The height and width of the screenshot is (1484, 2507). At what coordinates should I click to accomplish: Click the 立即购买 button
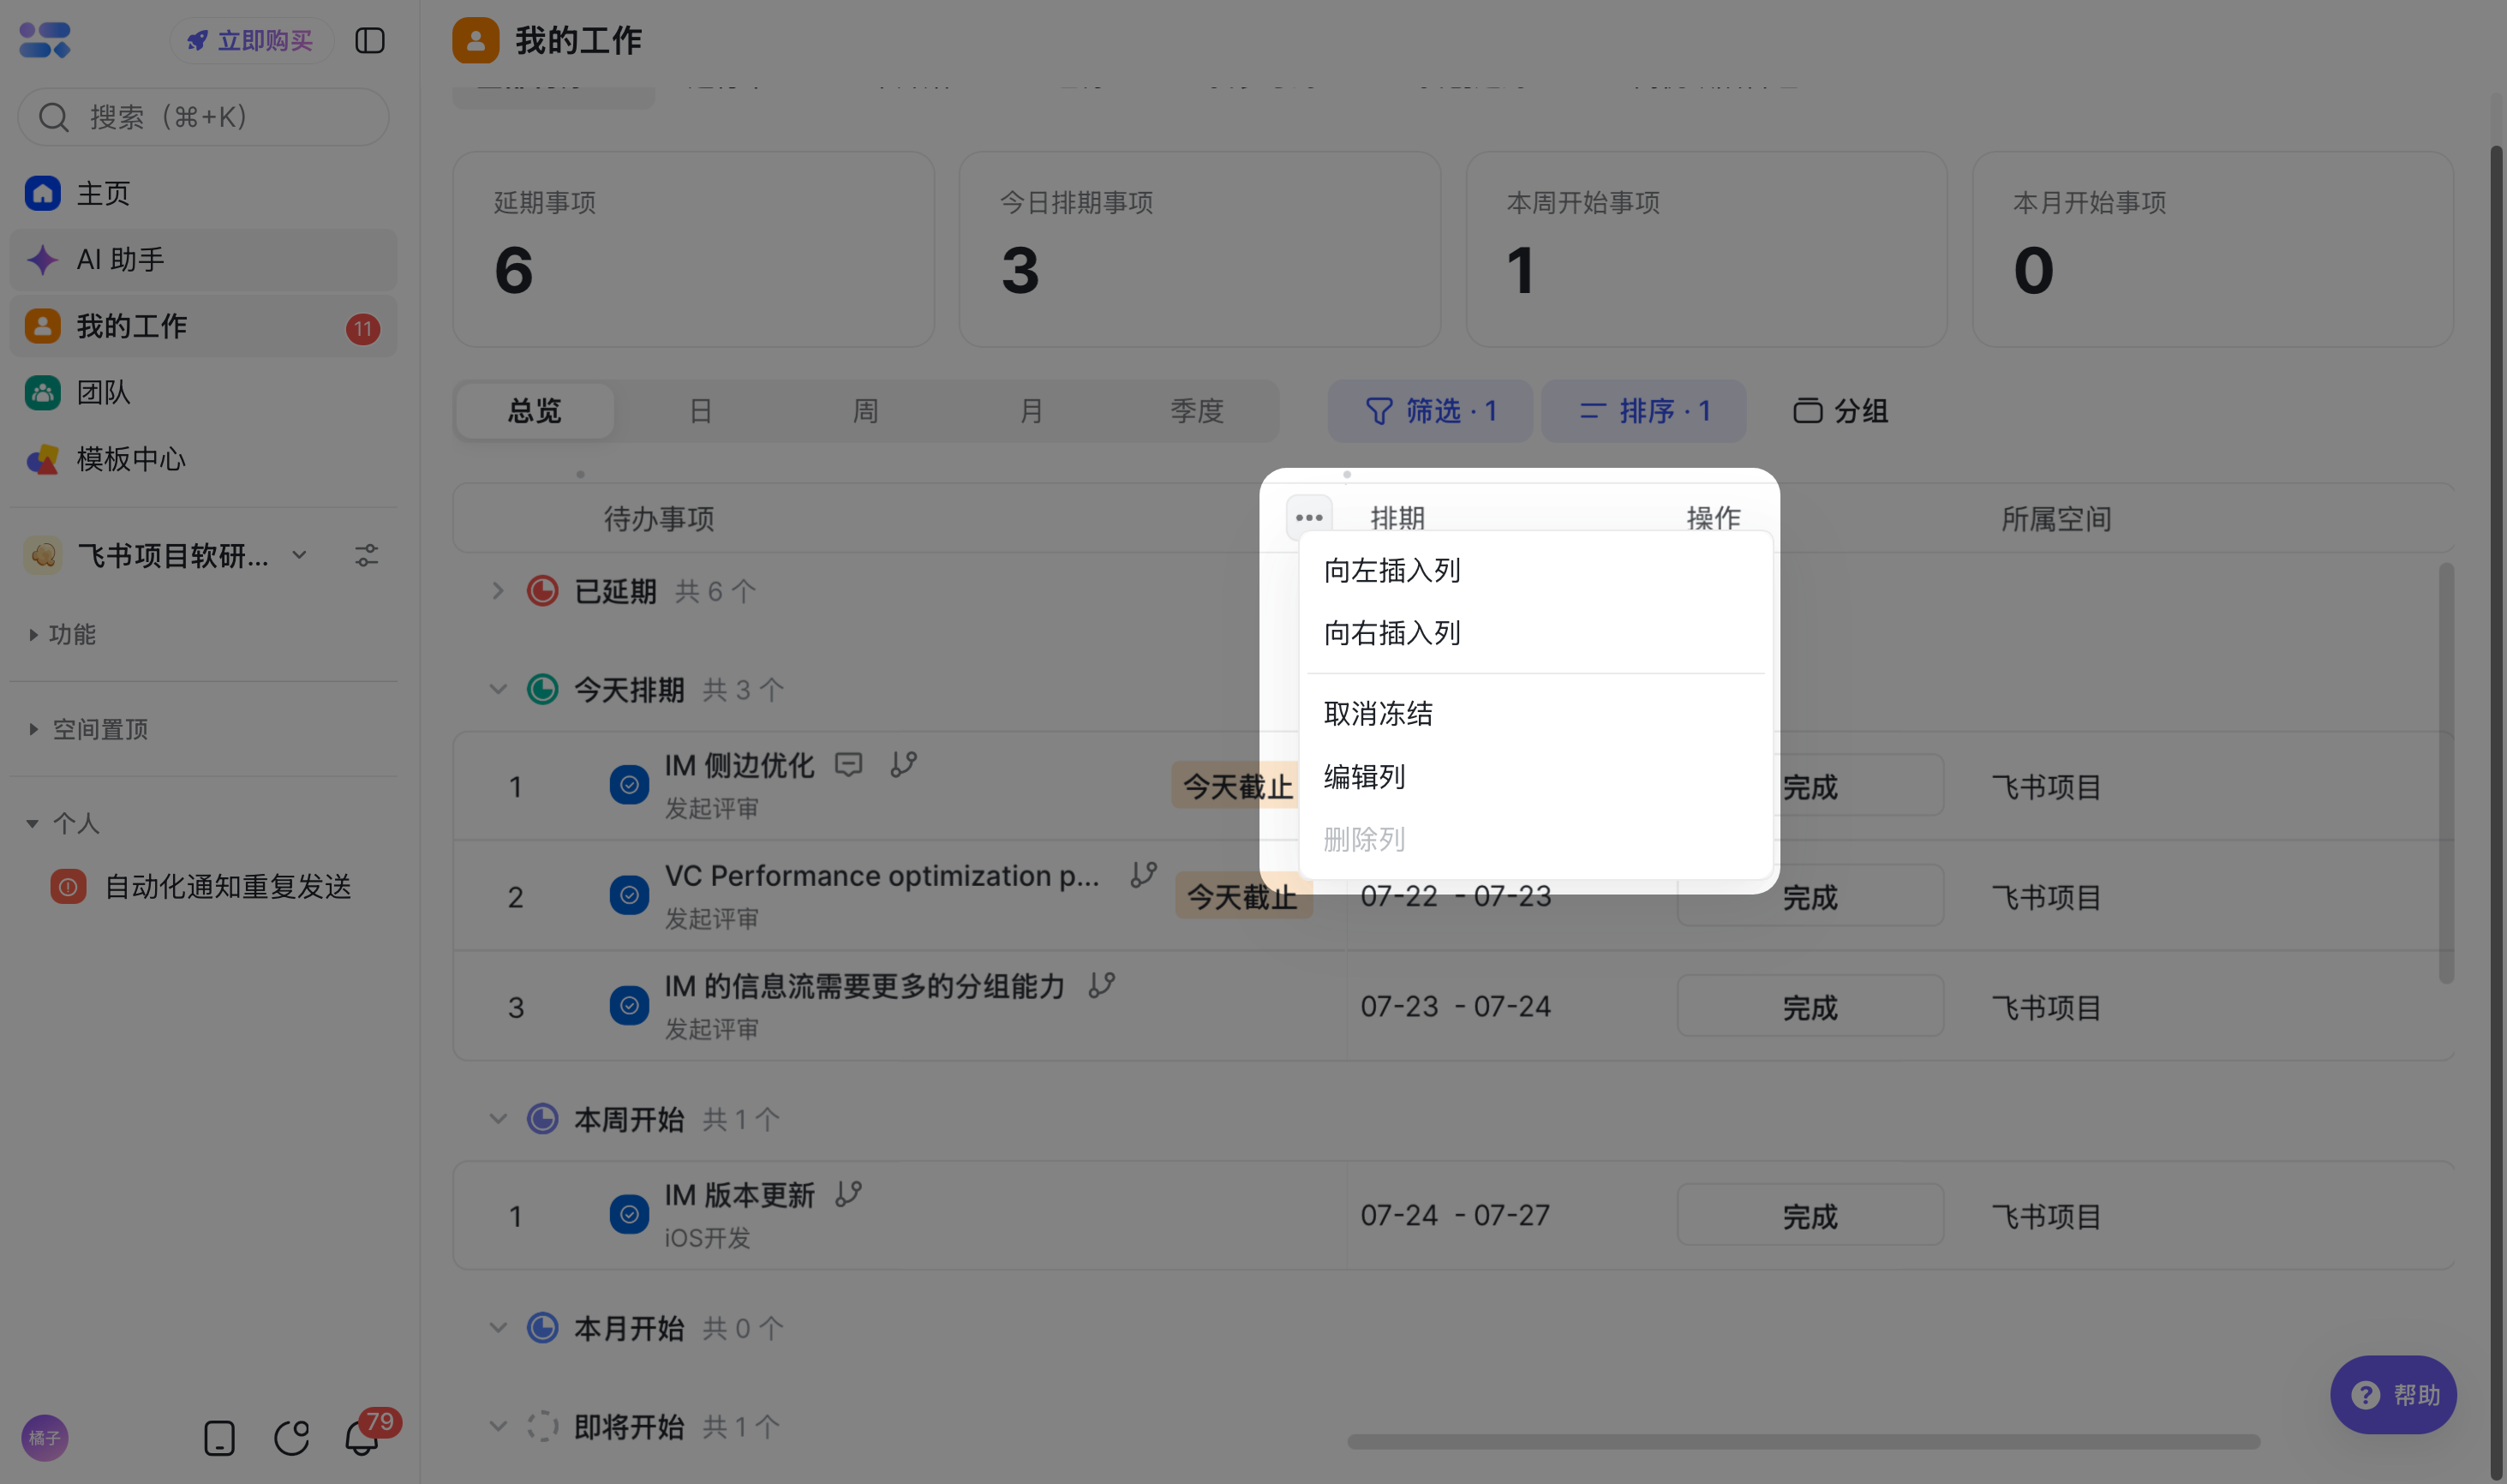(x=251, y=40)
